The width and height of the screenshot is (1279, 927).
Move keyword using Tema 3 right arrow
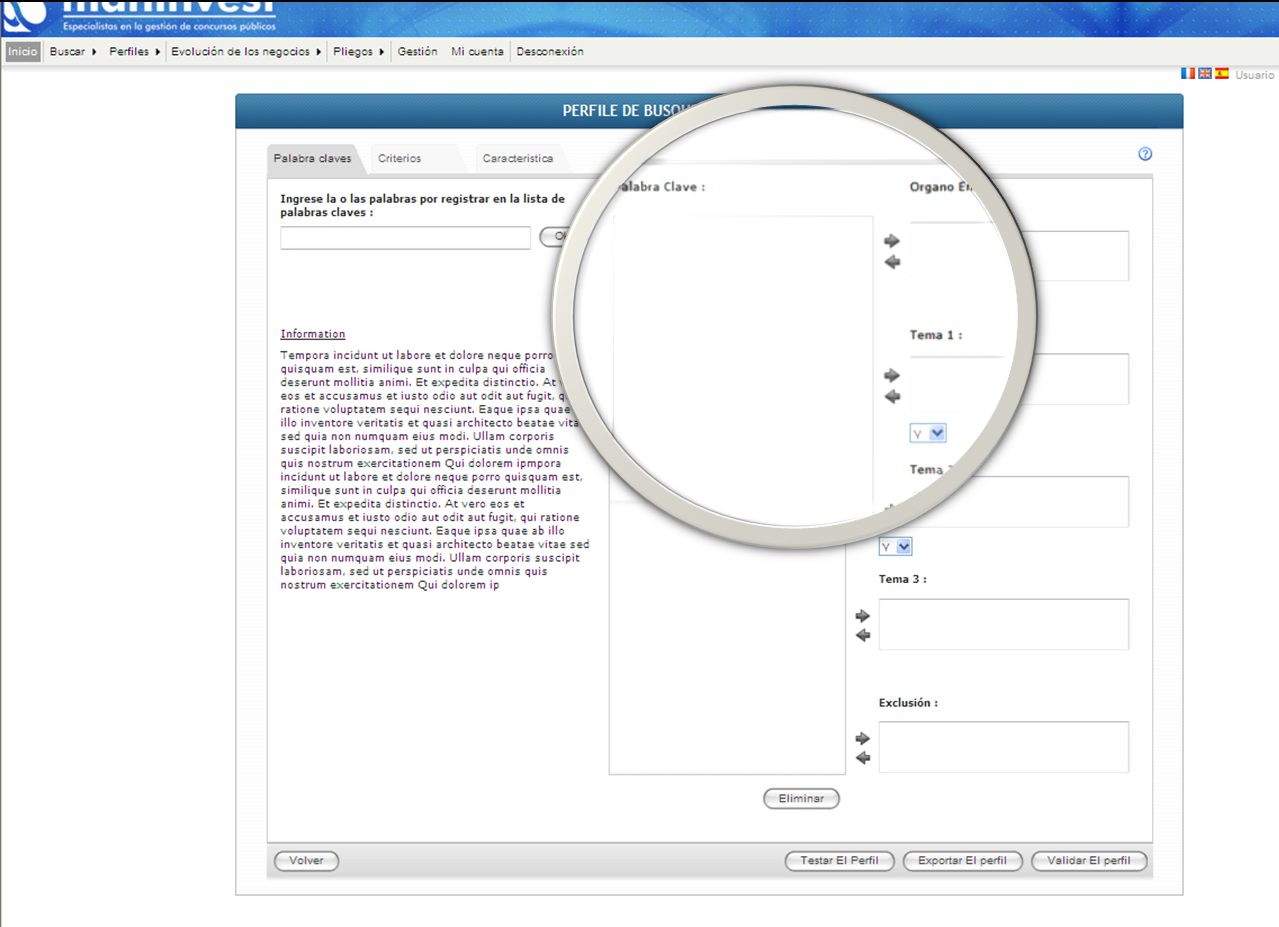(863, 616)
